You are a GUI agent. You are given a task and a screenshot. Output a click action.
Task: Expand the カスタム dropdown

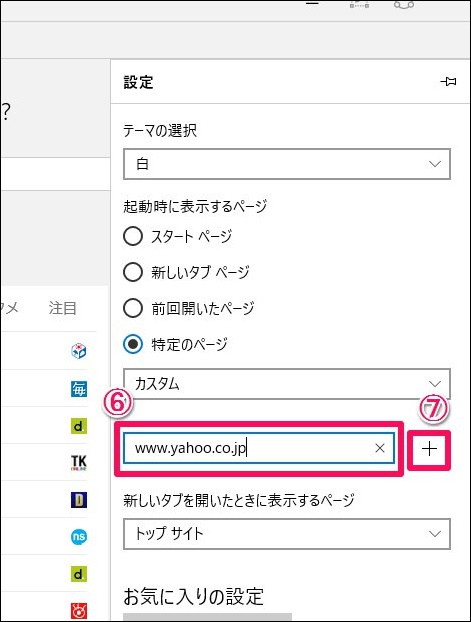(x=287, y=384)
